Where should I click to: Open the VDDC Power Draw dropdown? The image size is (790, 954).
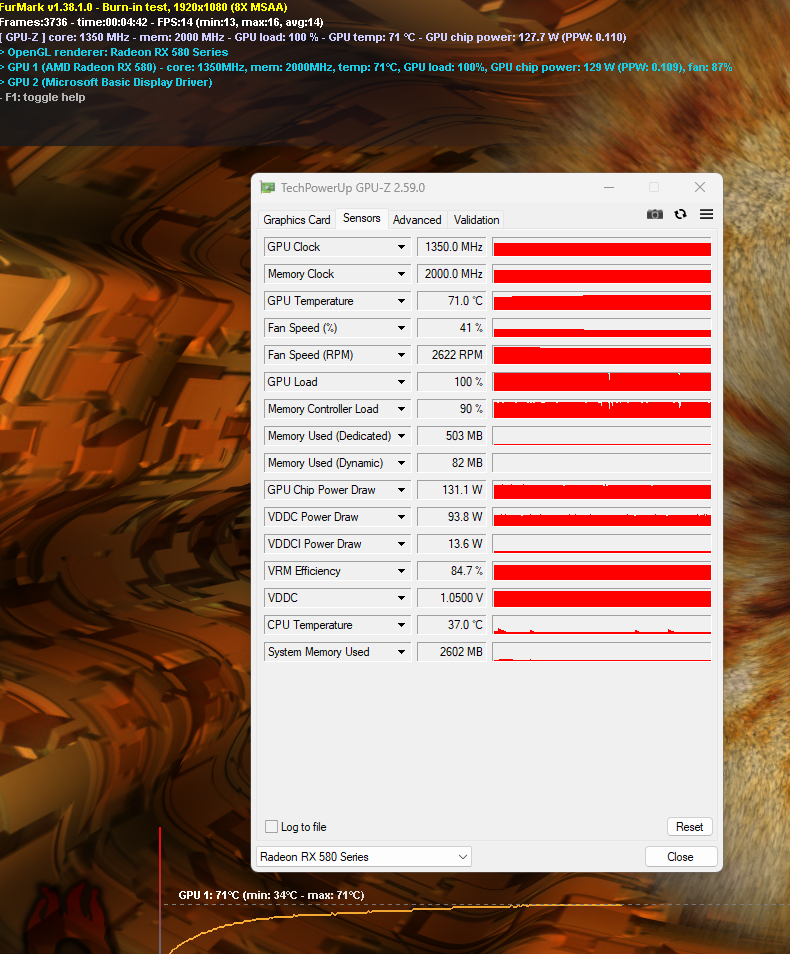coord(401,517)
